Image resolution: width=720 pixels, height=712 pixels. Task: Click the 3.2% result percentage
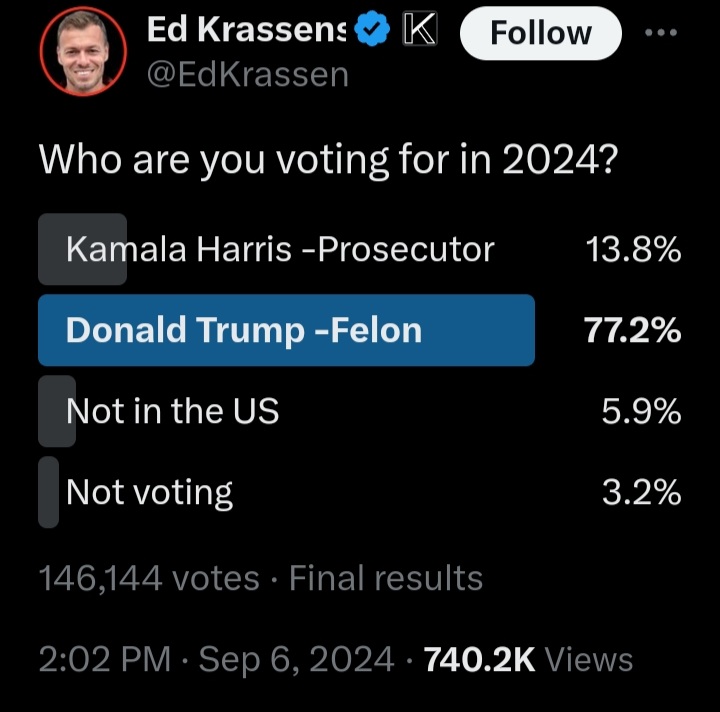[641, 492]
